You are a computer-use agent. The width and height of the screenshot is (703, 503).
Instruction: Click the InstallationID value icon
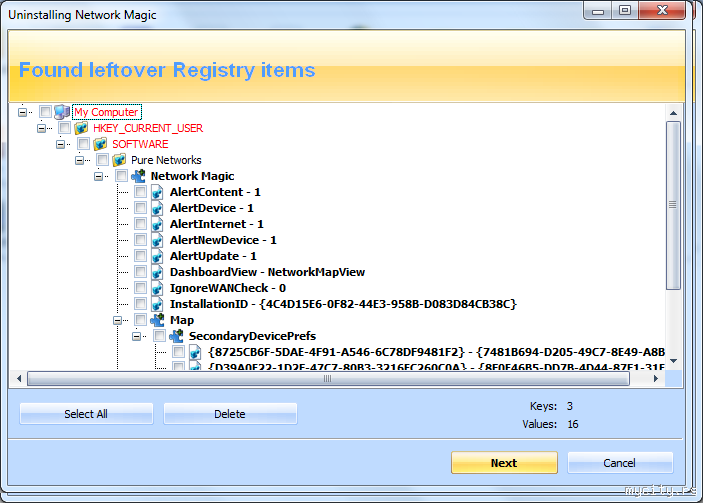click(157, 304)
